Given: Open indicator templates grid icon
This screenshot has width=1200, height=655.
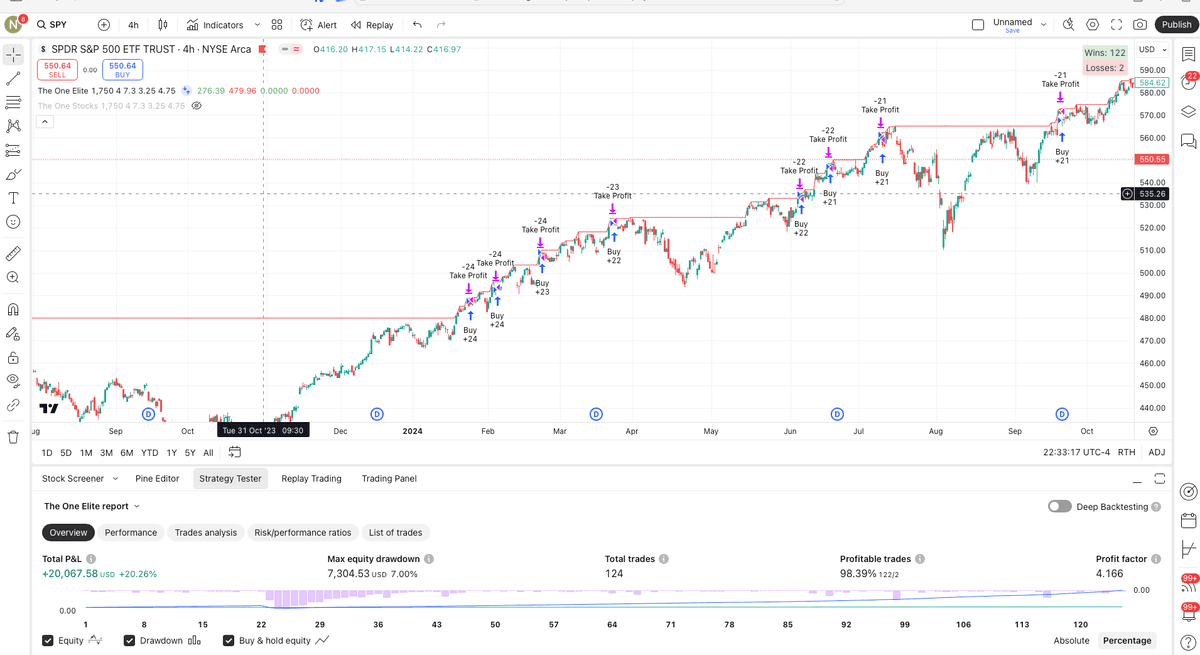Looking at the screenshot, I should [277, 25].
